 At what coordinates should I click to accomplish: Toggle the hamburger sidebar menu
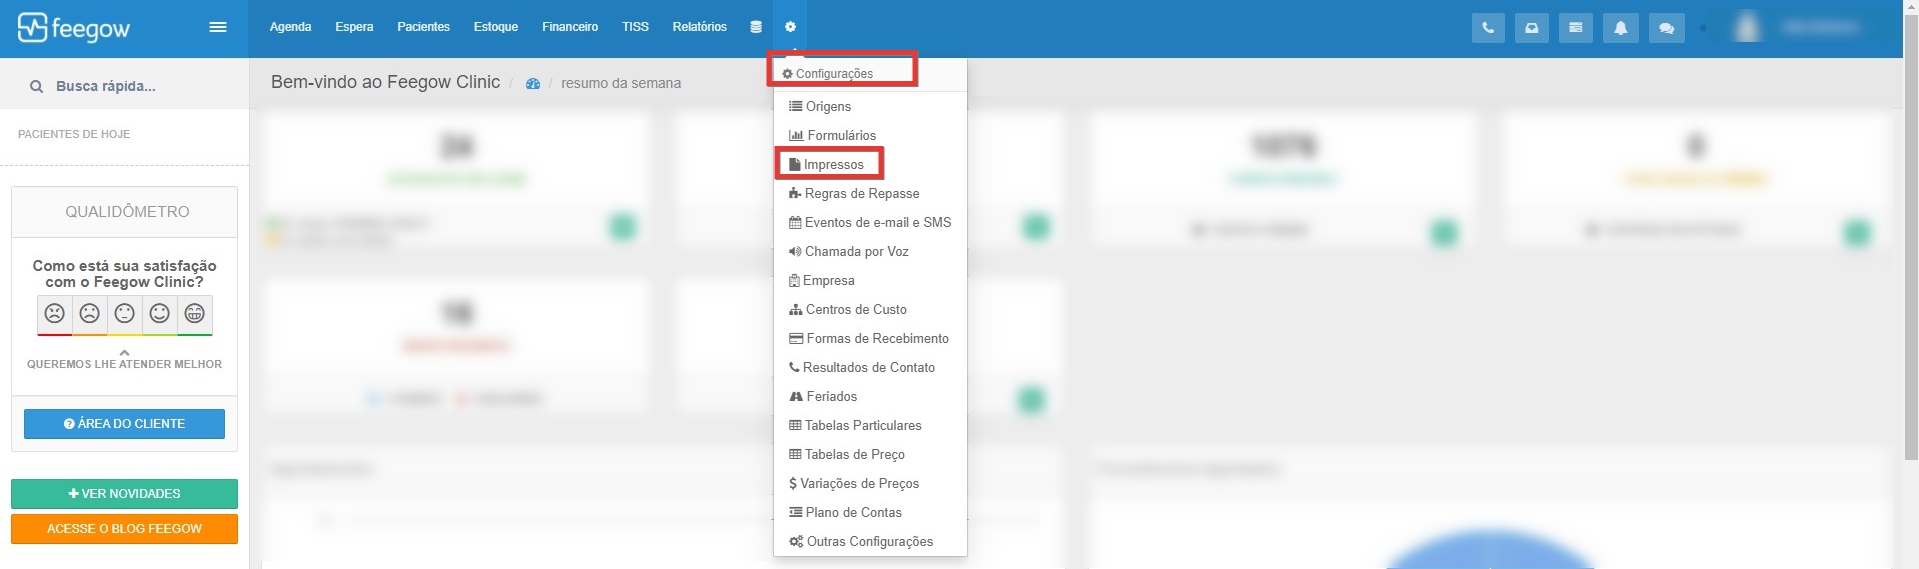(218, 27)
